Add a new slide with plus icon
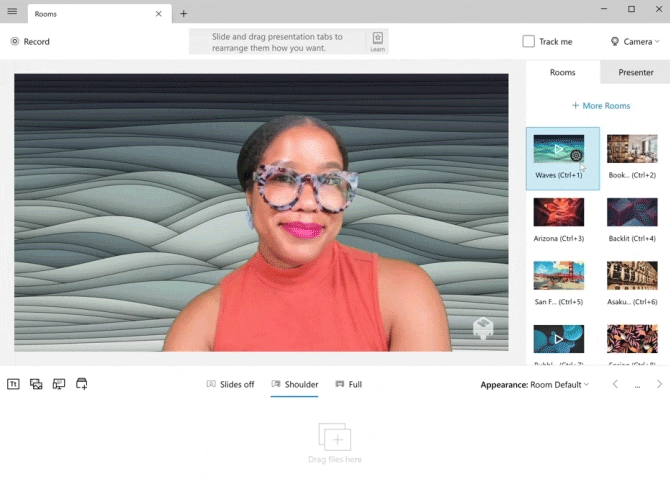This screenshot has width=670, height=490. coord(82,384)
